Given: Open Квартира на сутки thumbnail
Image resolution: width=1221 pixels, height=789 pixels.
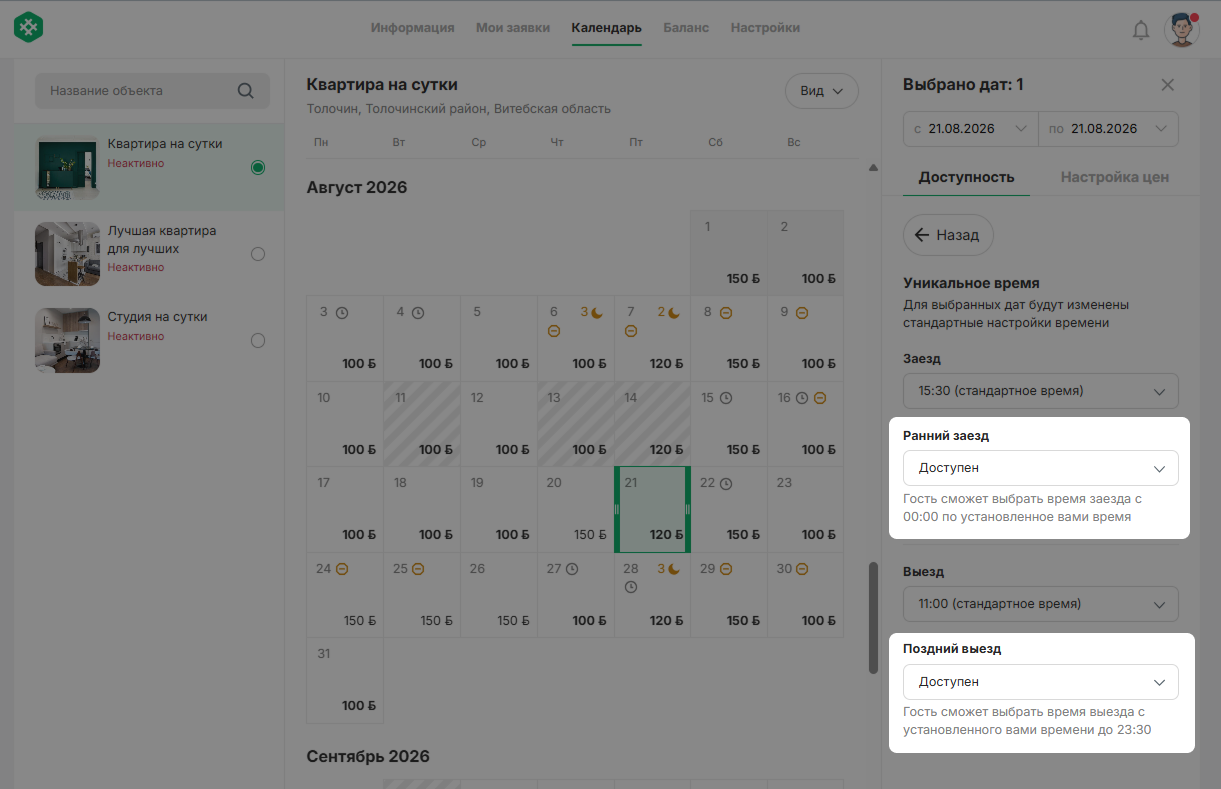Looking at the screenshot, I should pos(67,167).
